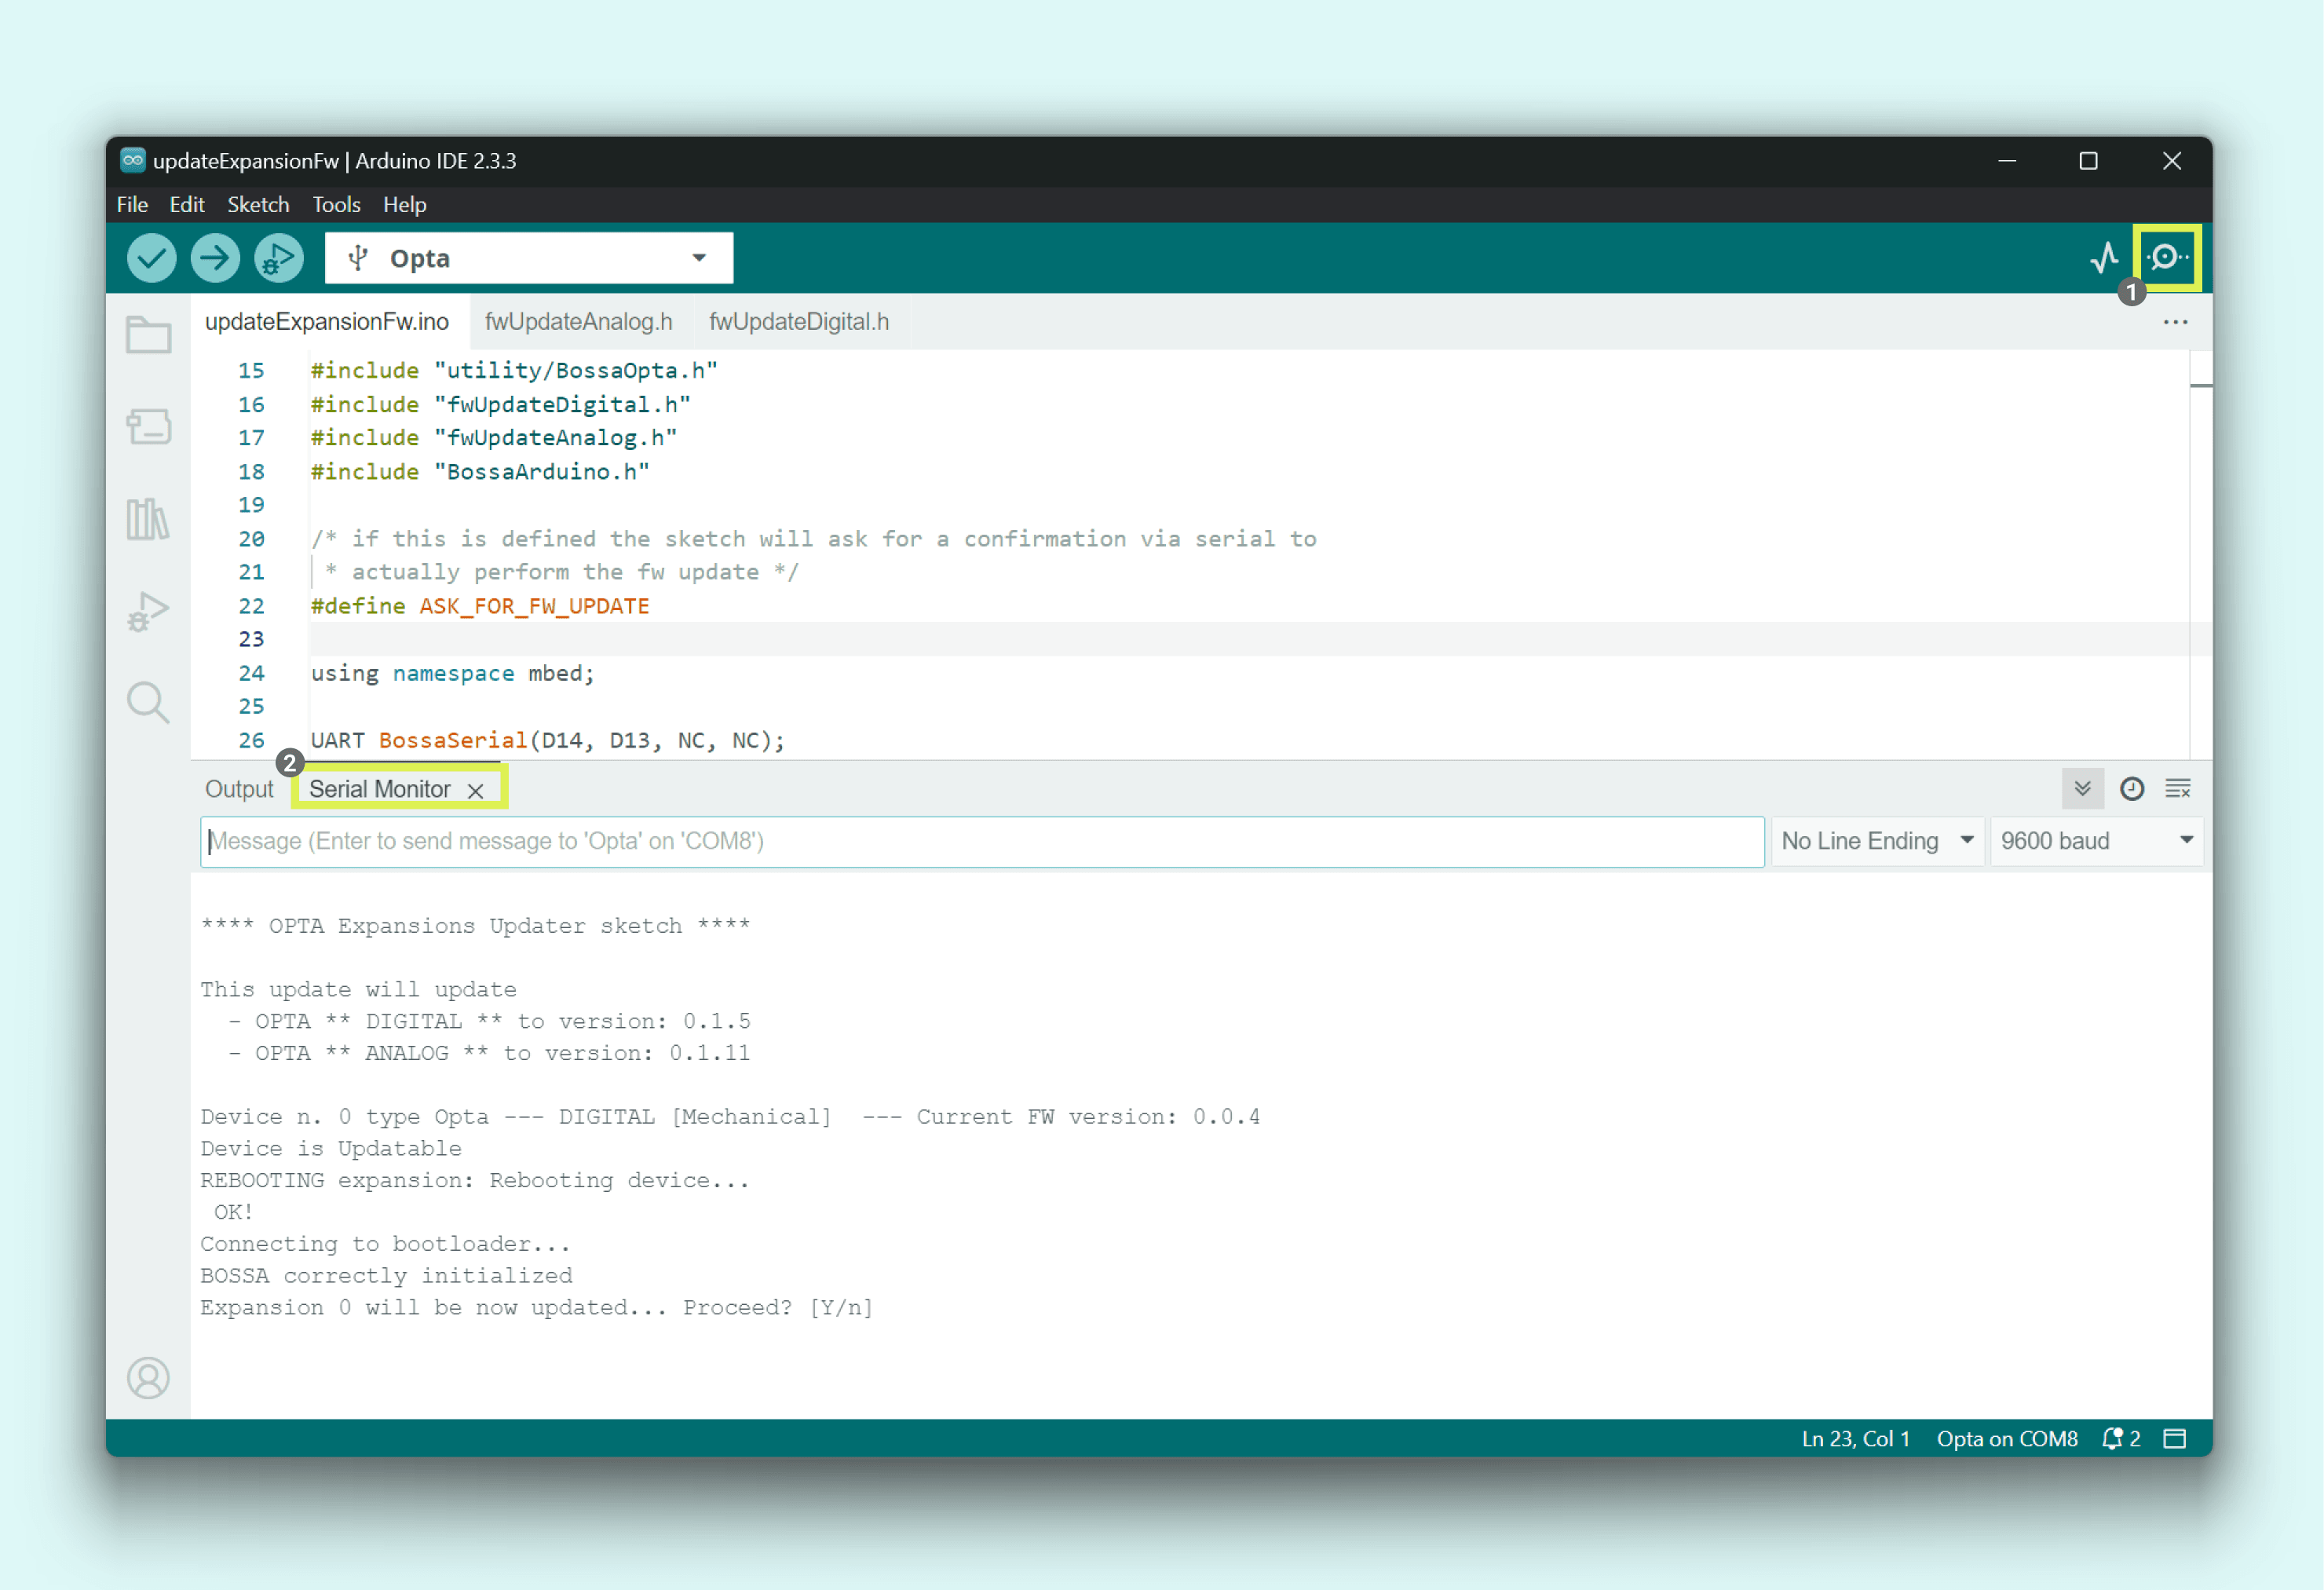2324x1590 pixels.
Task: Open Sketchbook folder in sidebar
Action: tap(148, 336)
